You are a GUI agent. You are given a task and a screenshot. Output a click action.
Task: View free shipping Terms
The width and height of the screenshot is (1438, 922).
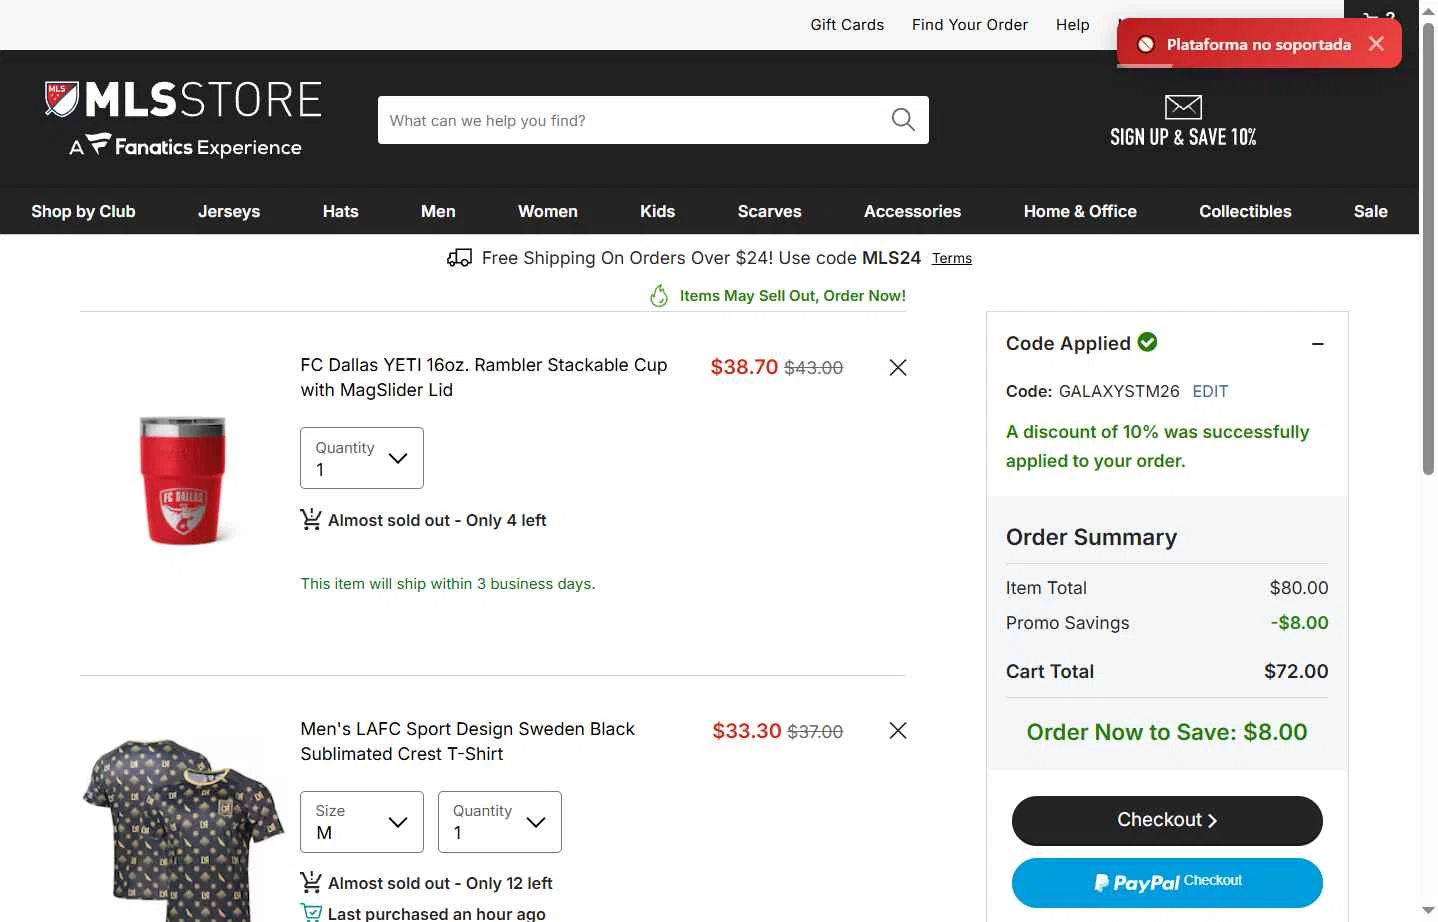coord(952,258)
